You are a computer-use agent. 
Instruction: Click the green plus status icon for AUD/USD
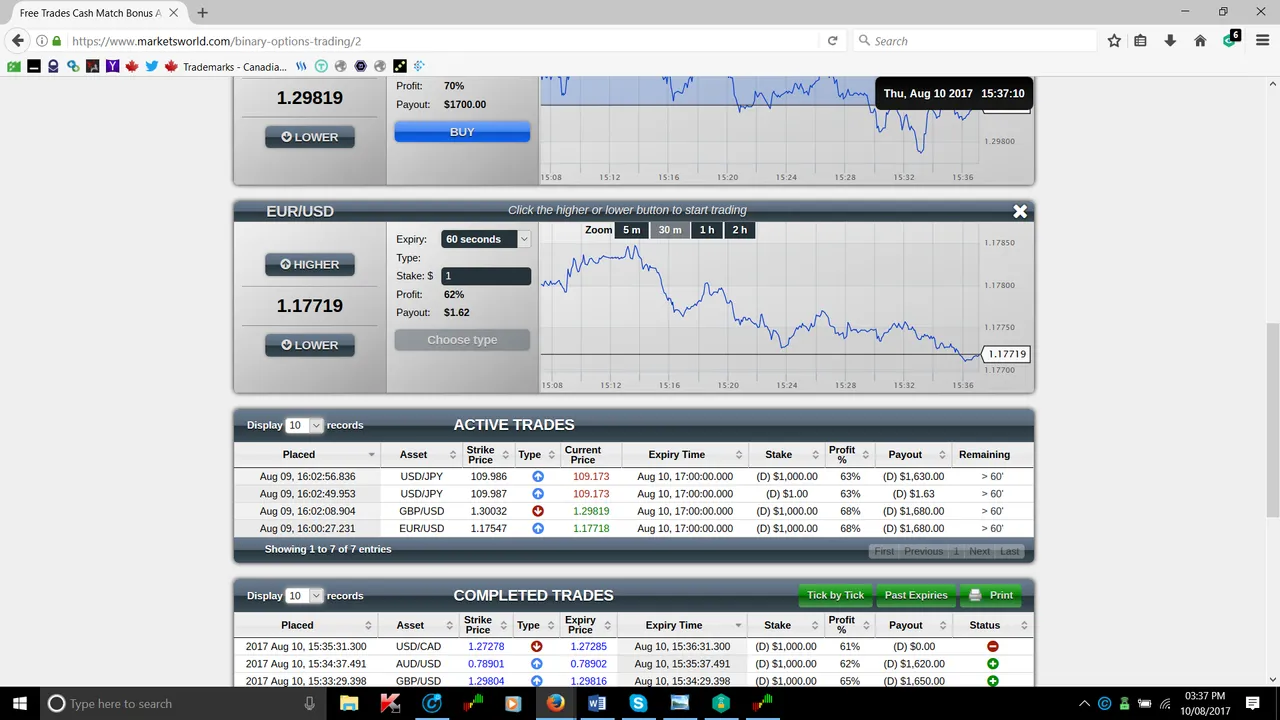pyautogui.click(x=992, y=664)
